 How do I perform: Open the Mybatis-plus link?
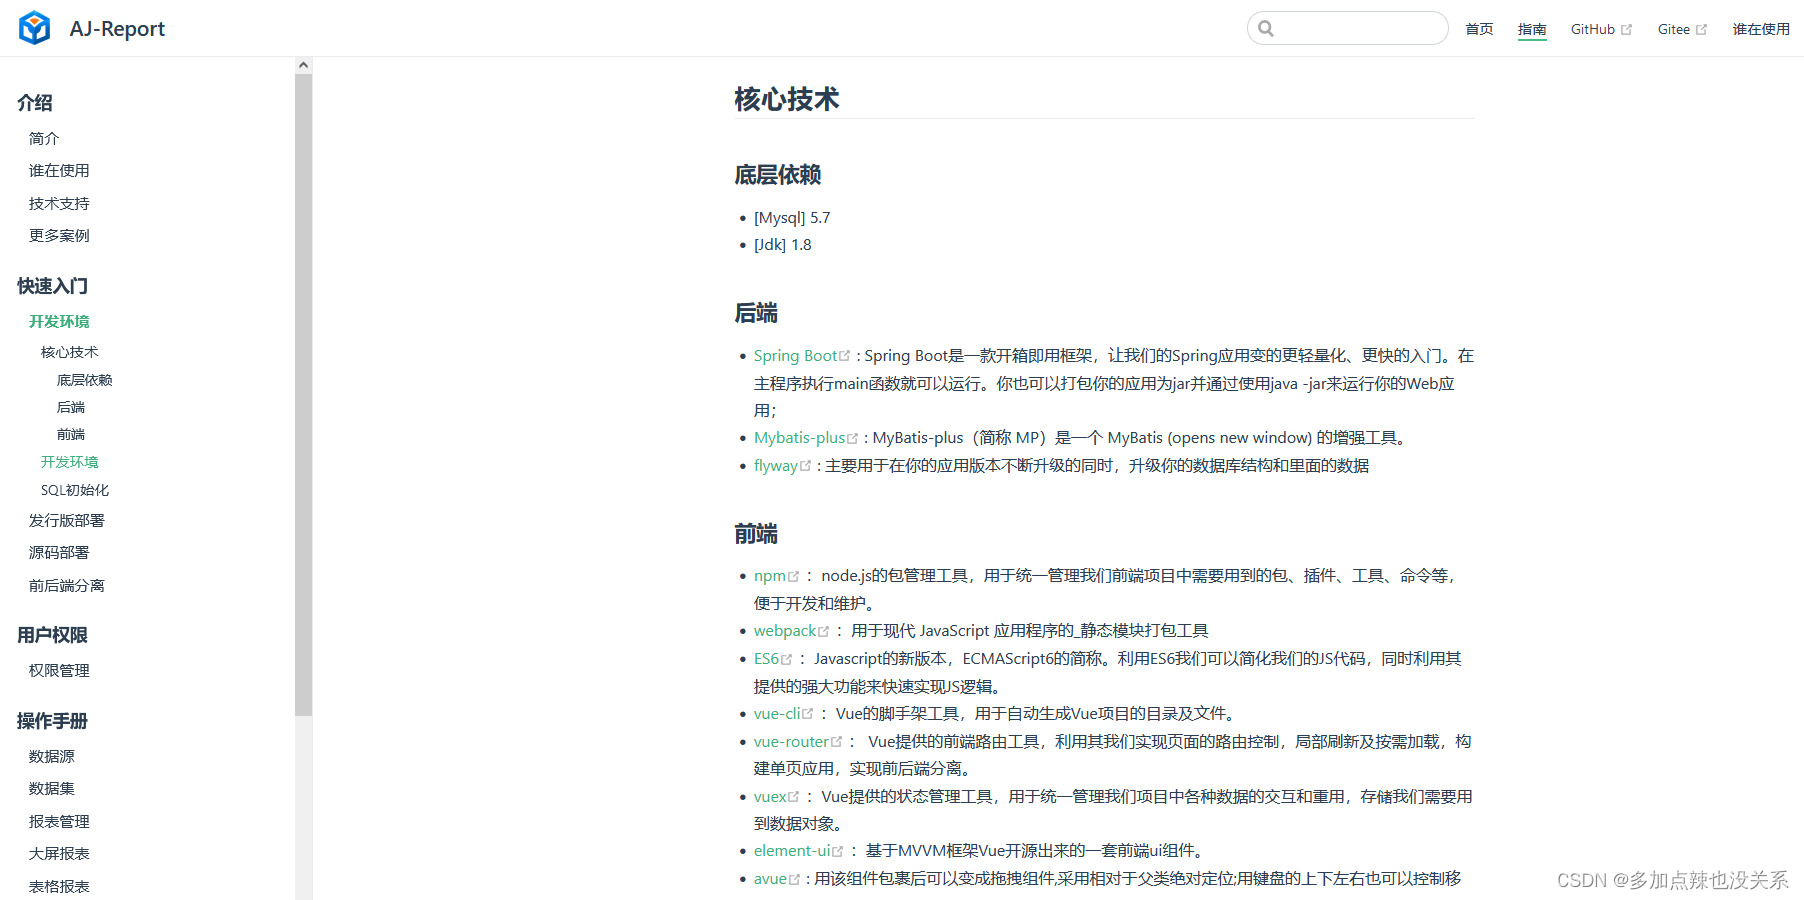[799, 438]
